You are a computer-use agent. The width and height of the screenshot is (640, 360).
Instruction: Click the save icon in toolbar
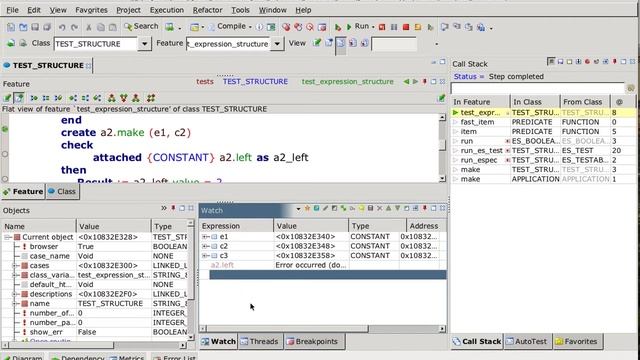(35, 27)
